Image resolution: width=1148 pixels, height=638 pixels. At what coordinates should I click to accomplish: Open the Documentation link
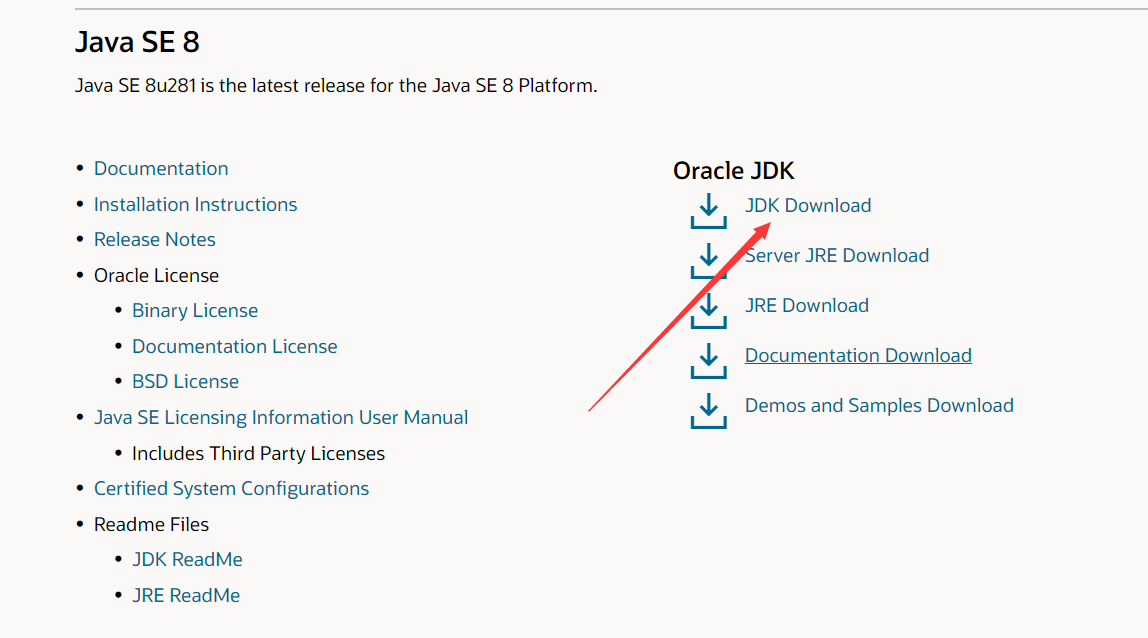pyautogui.click(x=160, y=168)
